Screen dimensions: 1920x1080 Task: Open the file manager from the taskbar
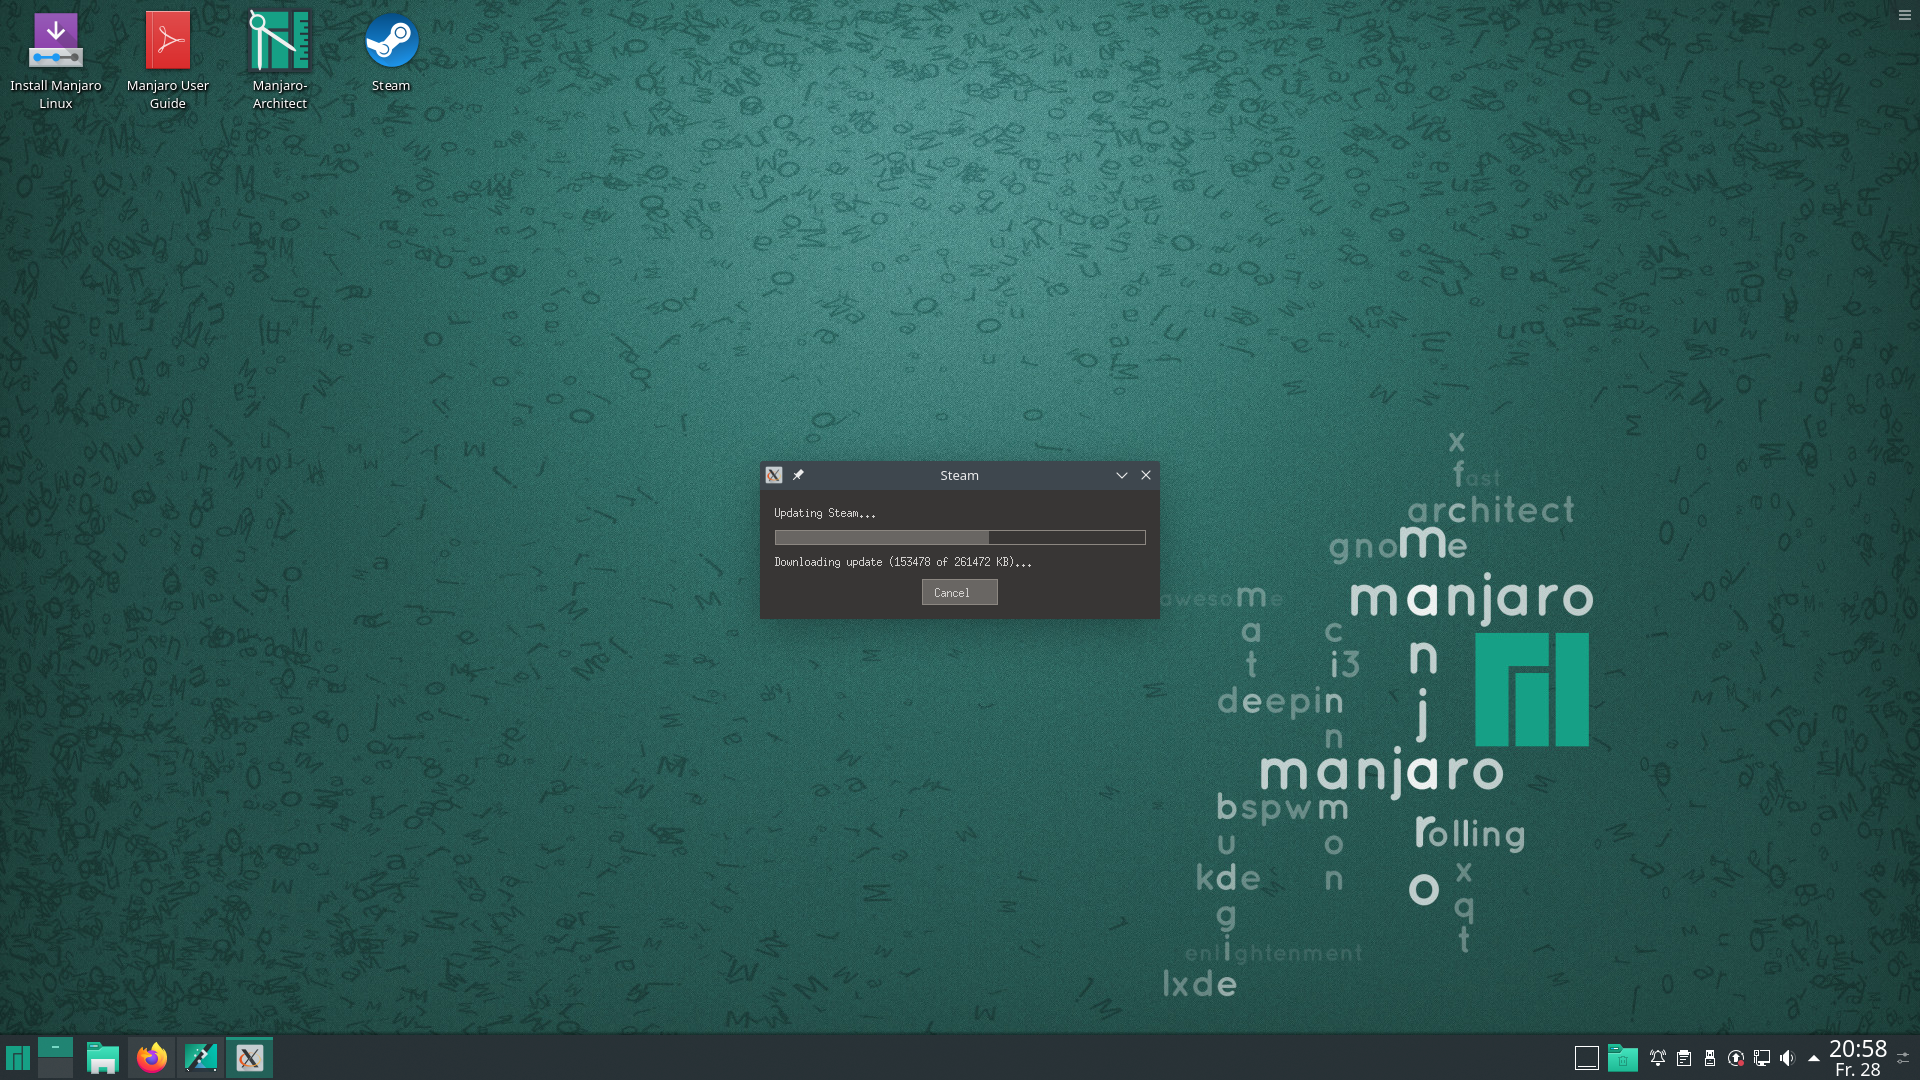pyautogui.click(x=103, y=1058)
